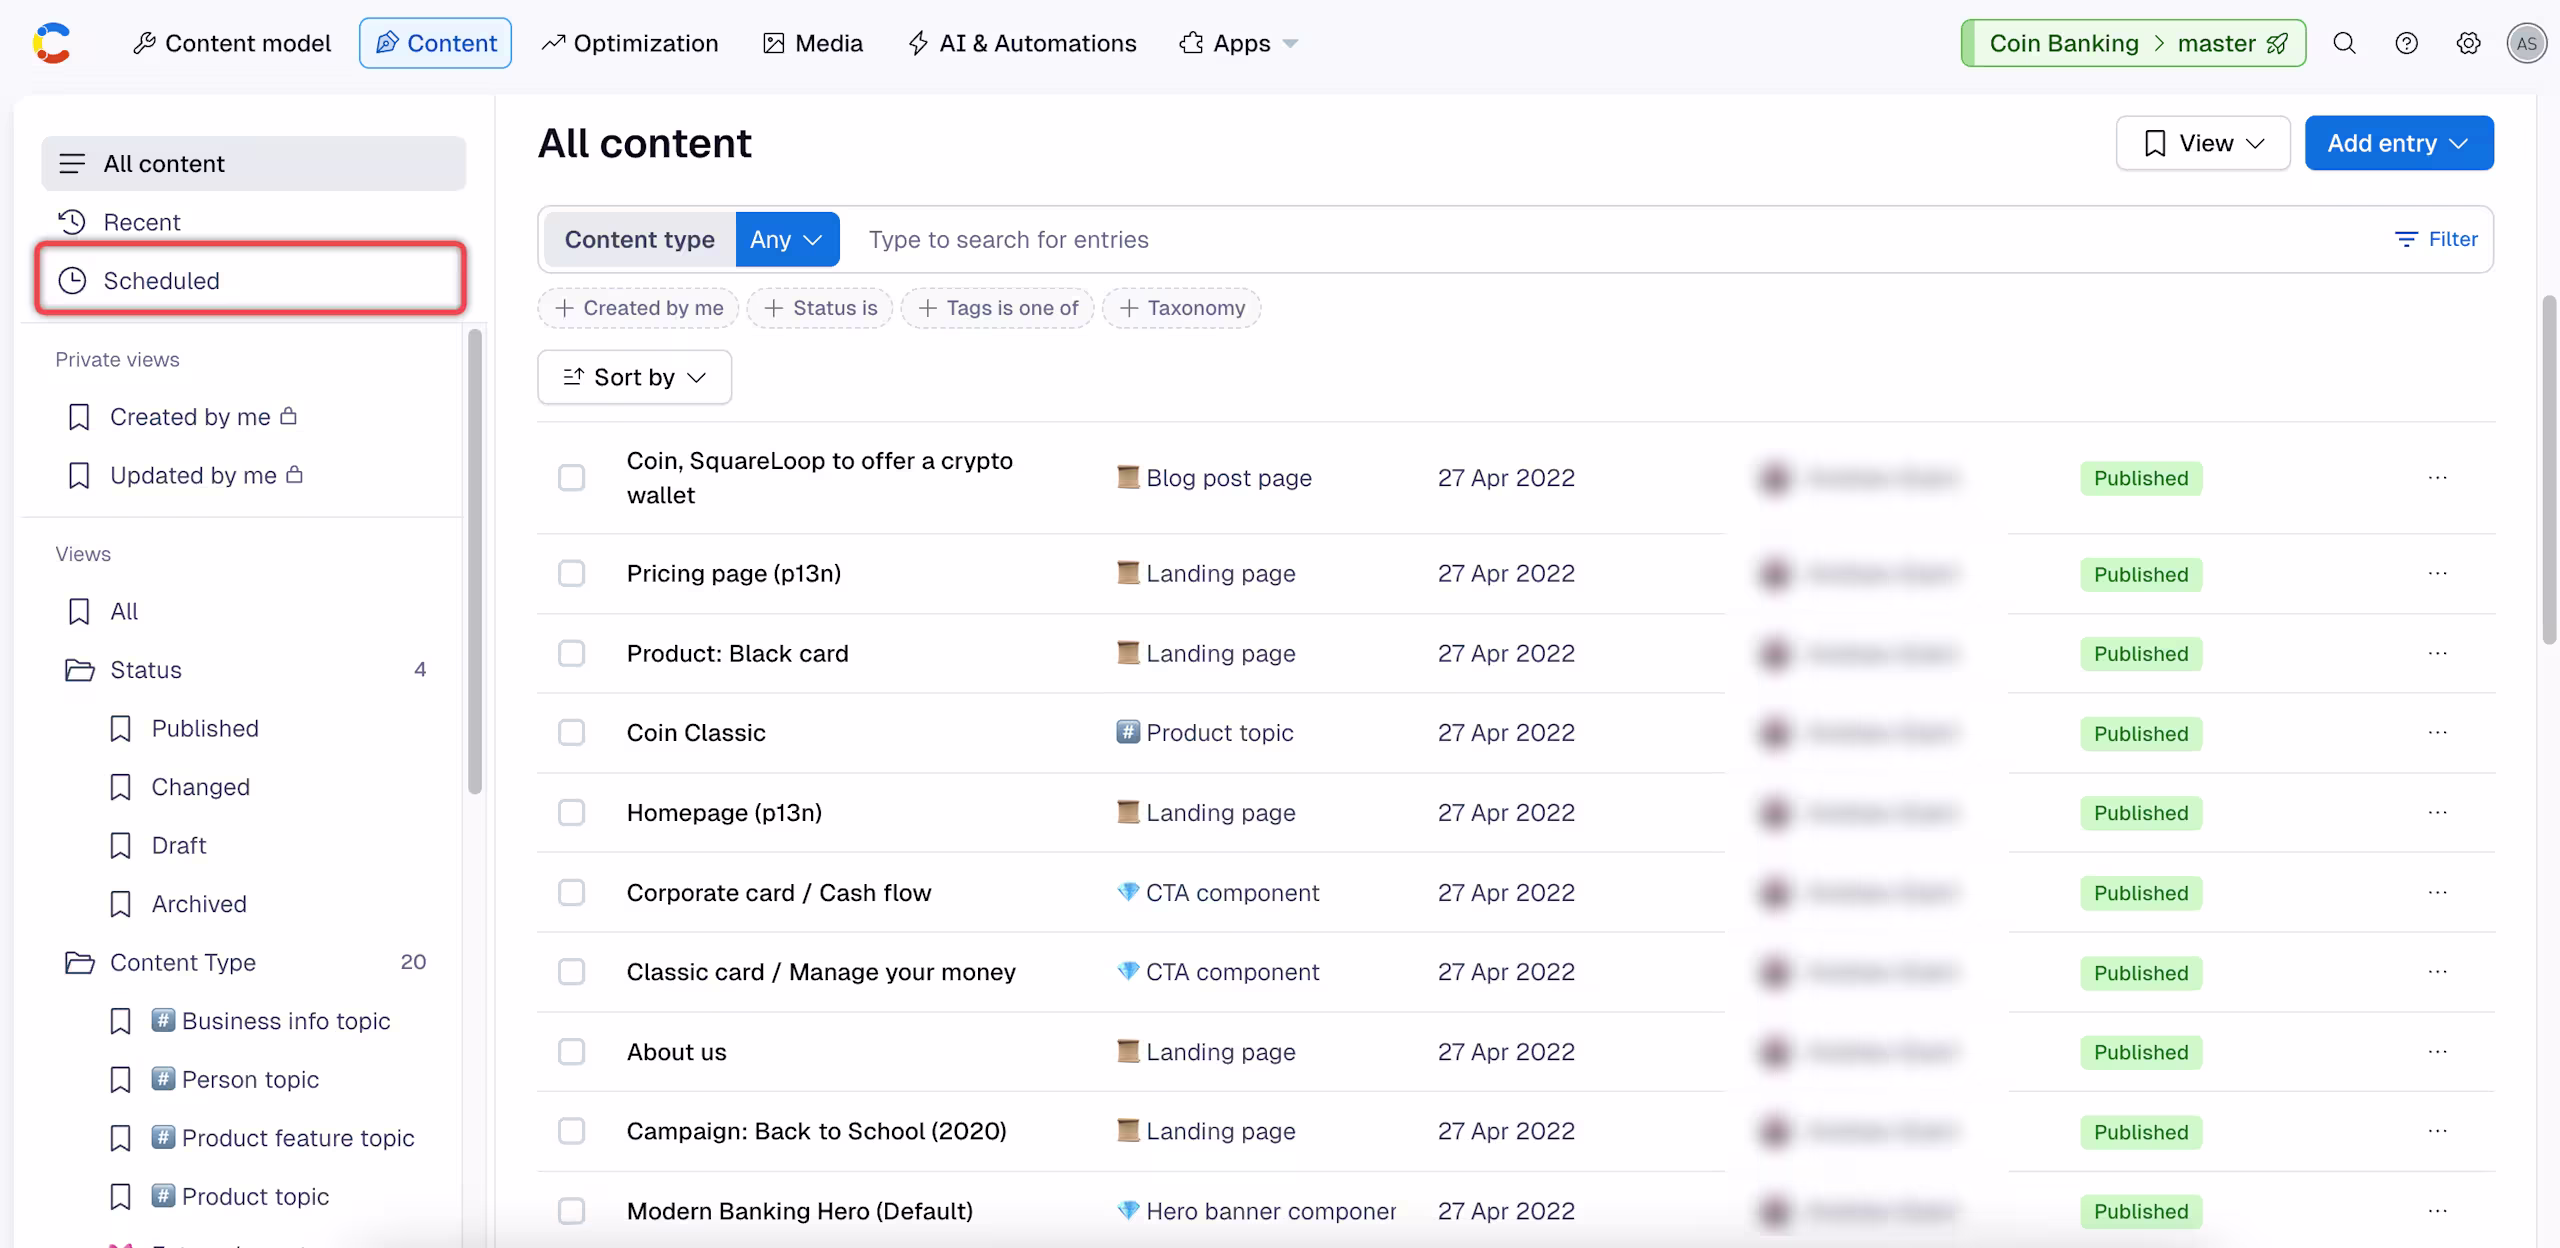The height and width of the screenshot is (1248, 2560).
Task: Select the Pricing page (p13n) checkbox
Action: [571, 573]
